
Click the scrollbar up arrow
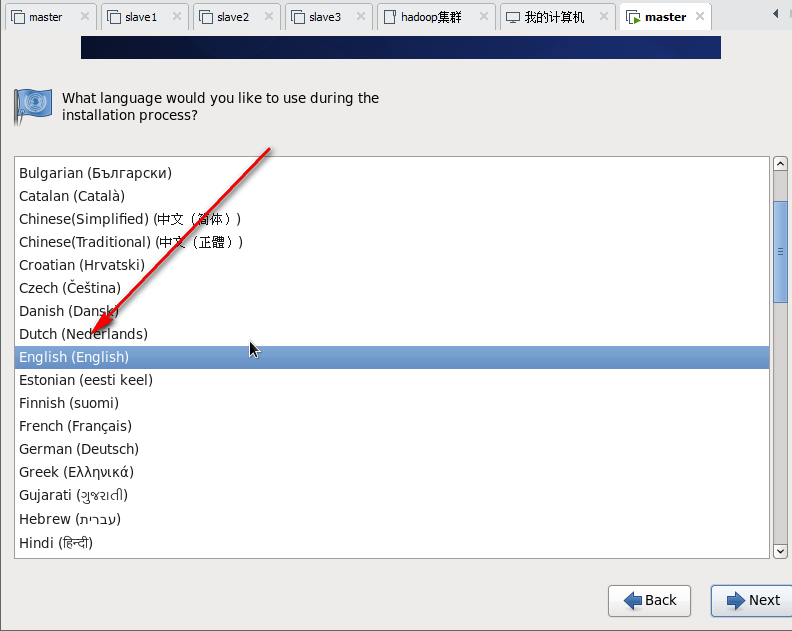click(x=780, y=164)
